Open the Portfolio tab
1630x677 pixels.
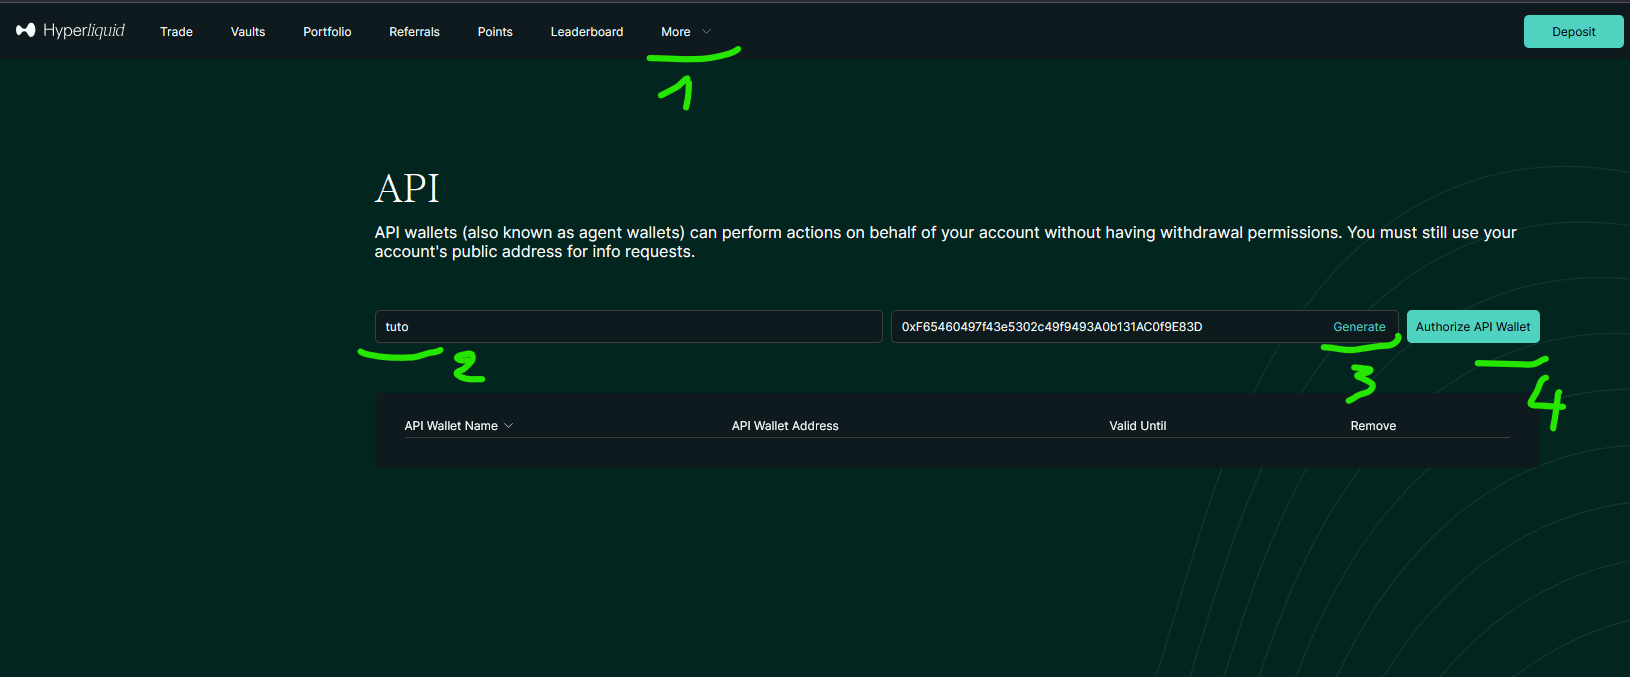point(327,32)
